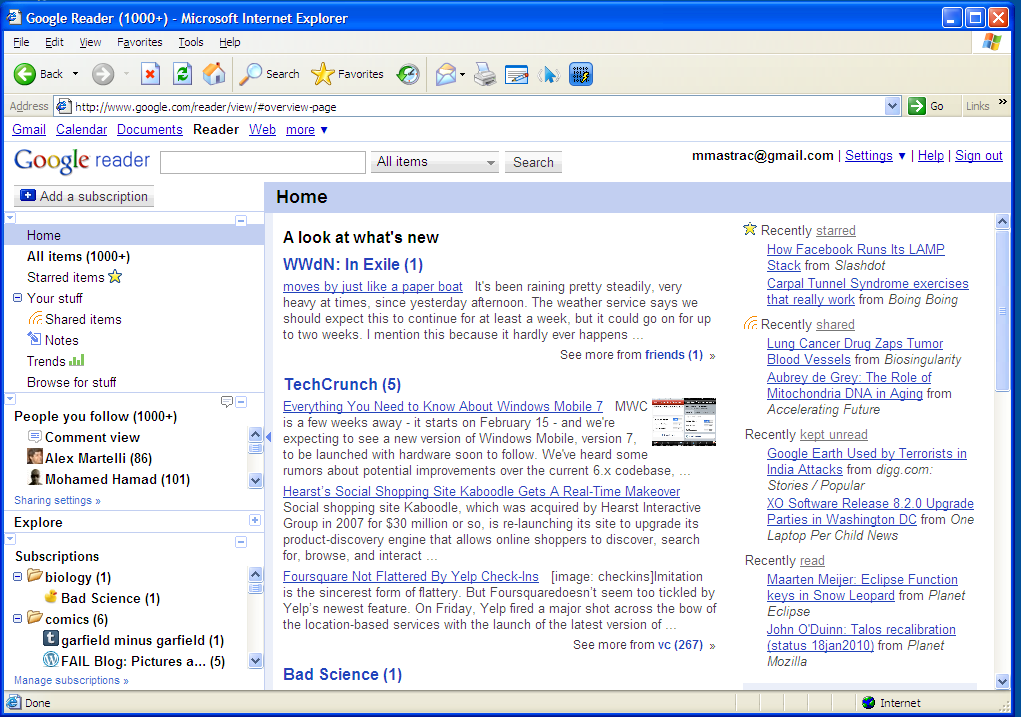The height and width of the screenshot is (717, 1021).
Task: Open the Settings dropdown arrow
Action: tap(902, 156)
